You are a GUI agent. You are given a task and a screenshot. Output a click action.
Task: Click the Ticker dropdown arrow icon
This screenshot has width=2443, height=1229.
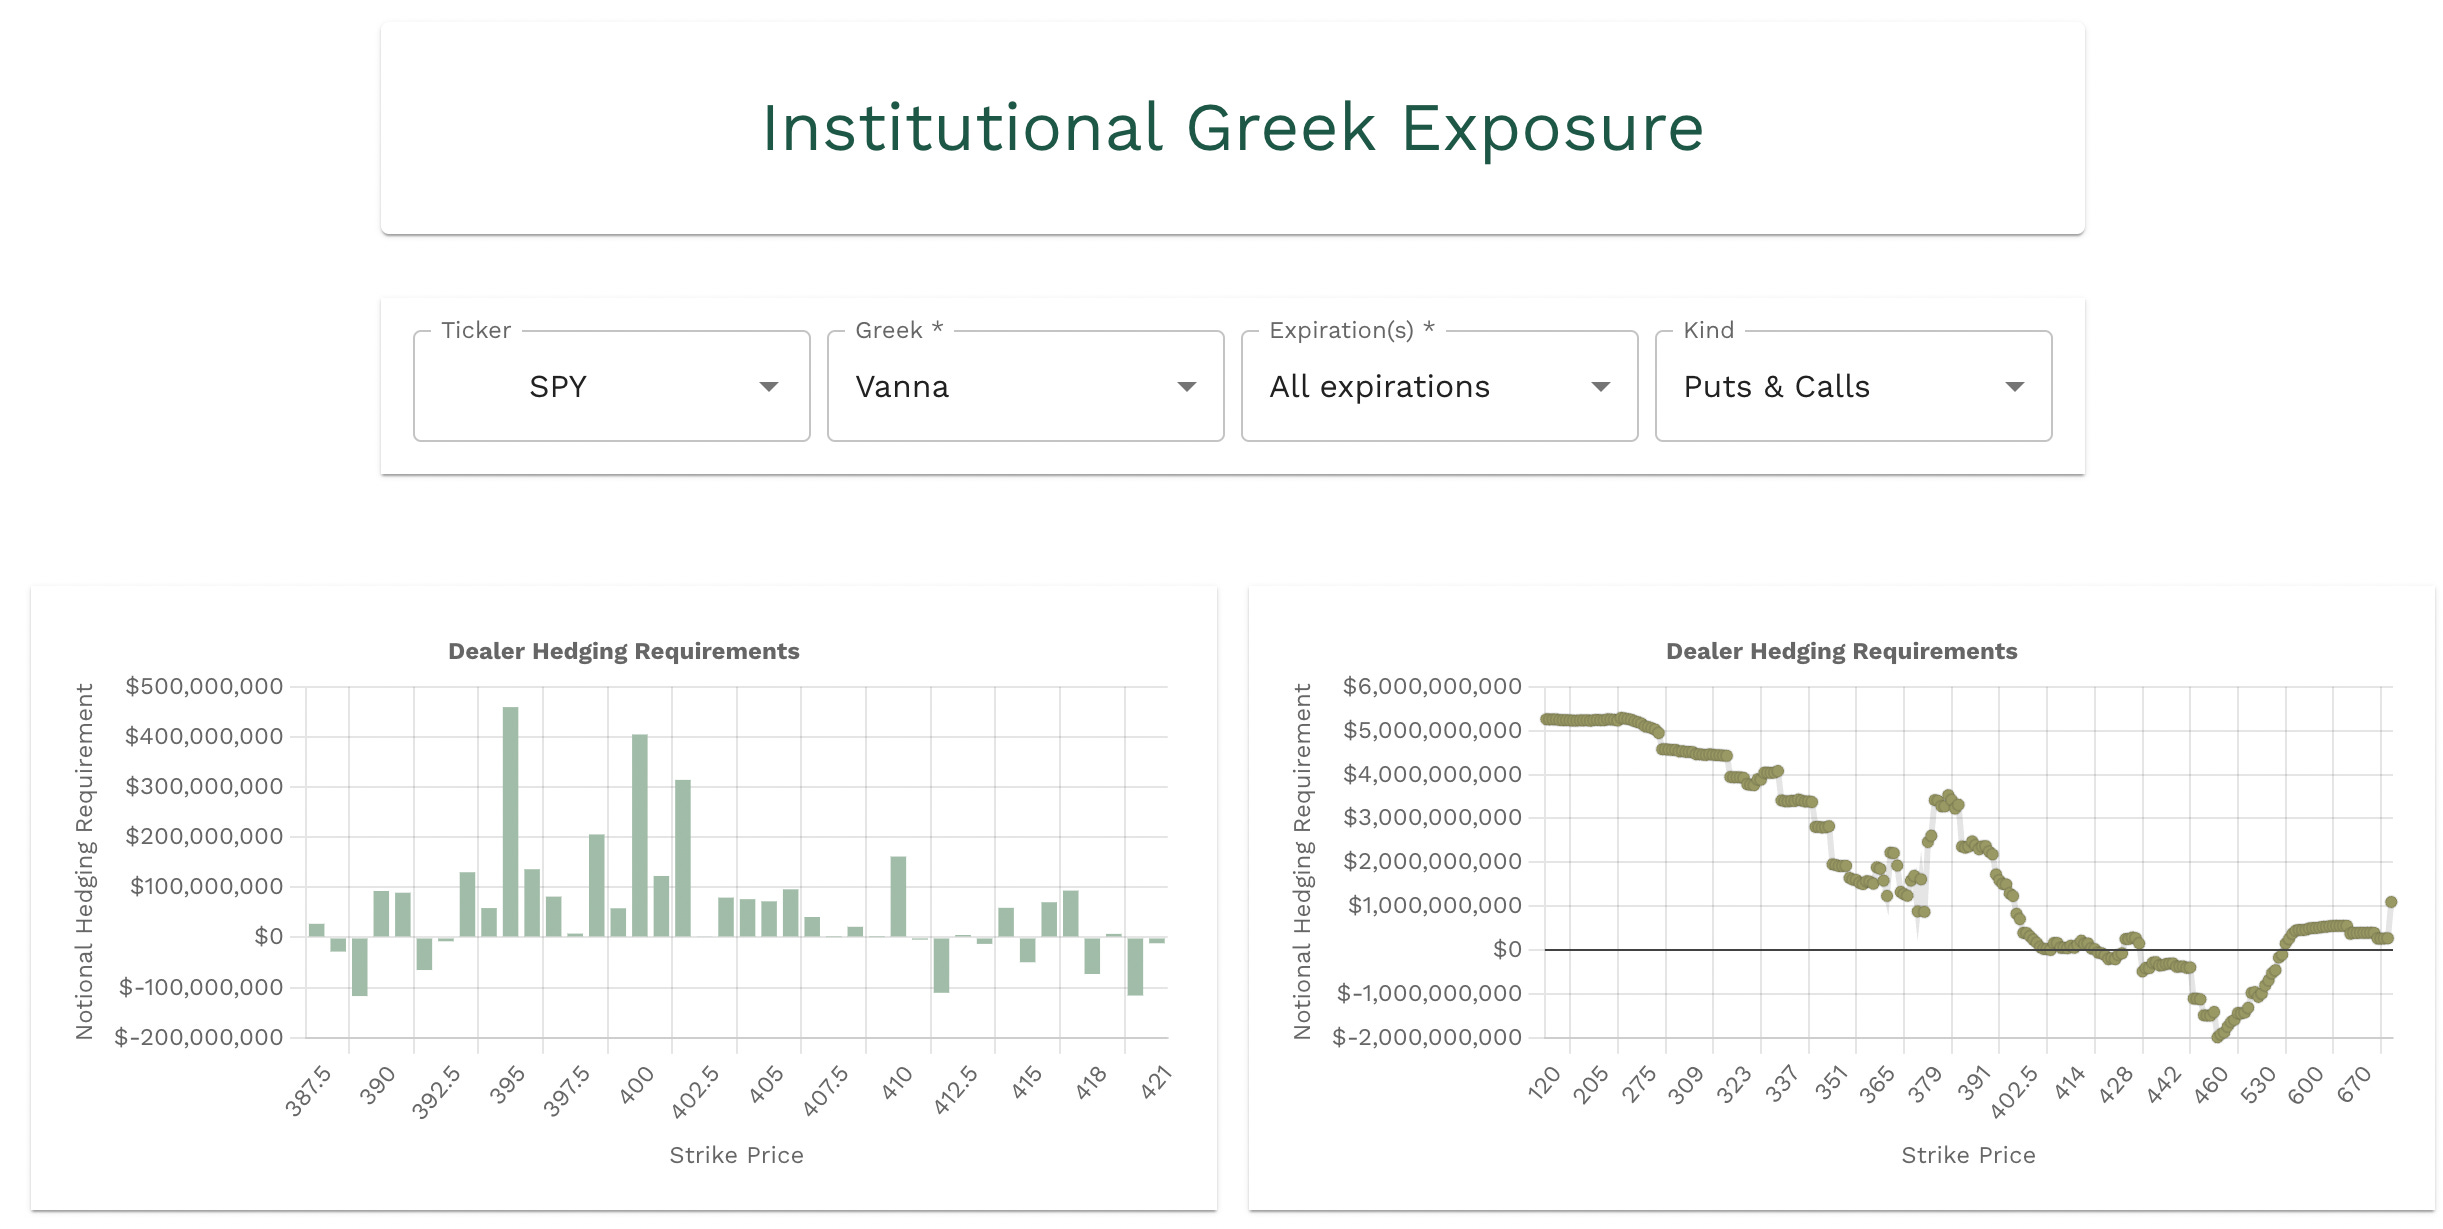[x=768, y=387]
